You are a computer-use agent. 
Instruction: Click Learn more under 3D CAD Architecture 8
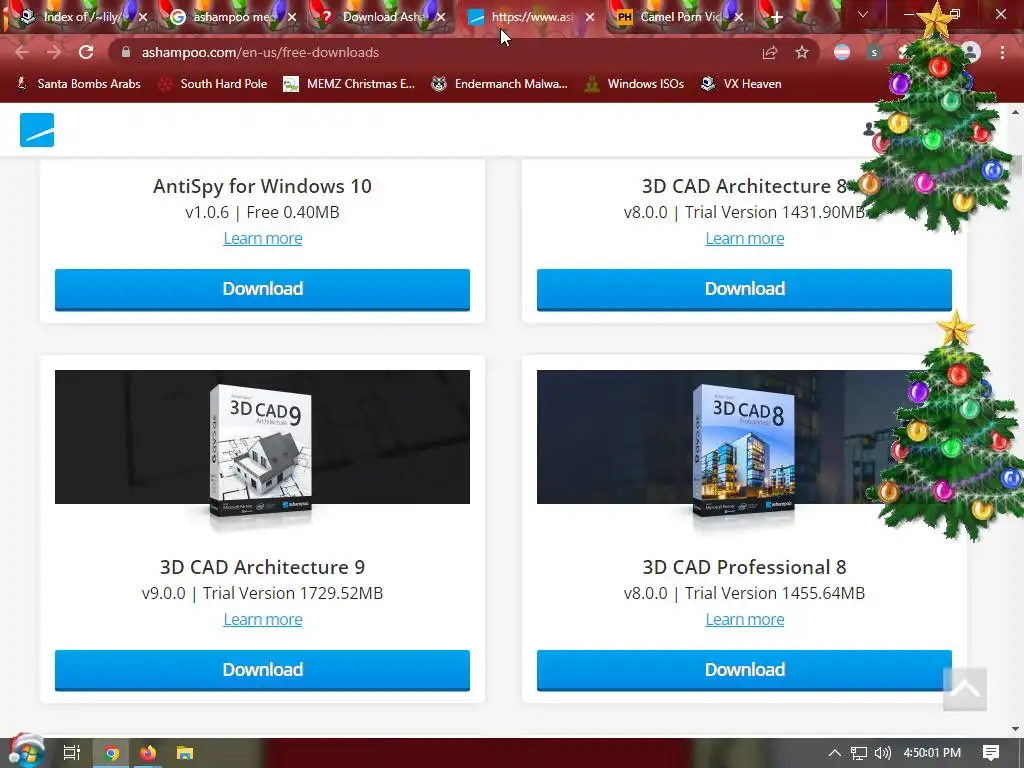(744, 238)
